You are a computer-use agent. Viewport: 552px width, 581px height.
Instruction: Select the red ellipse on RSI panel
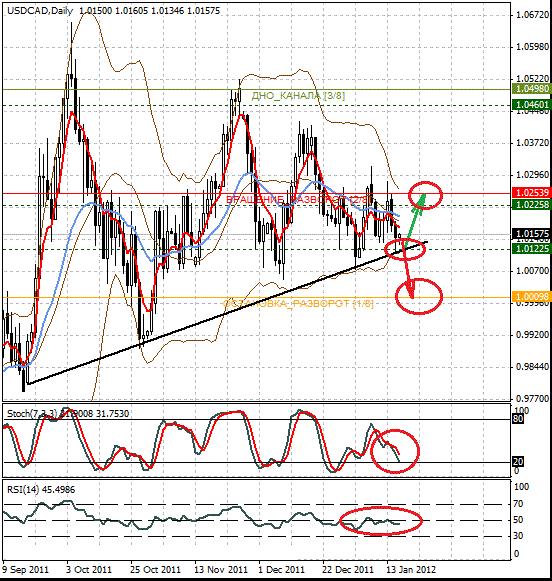point(381,521)
